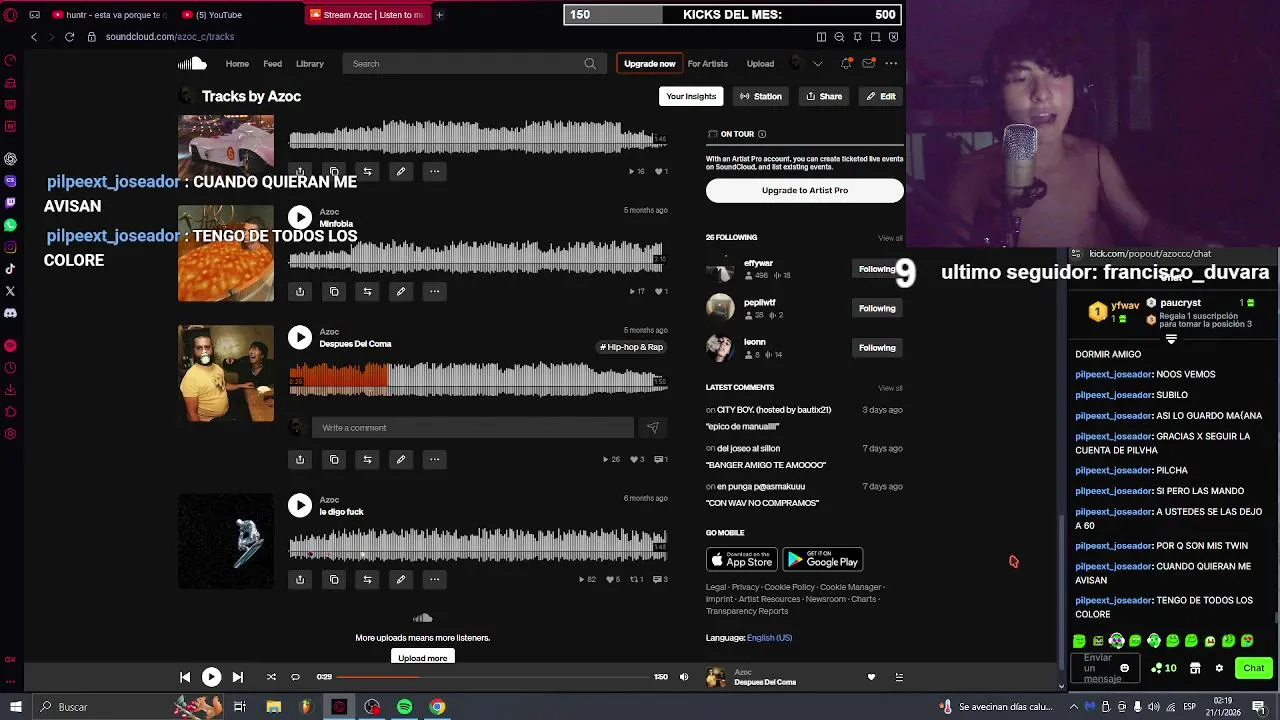
Task: Click the search magnifier icon
Action: click(590, 64)
